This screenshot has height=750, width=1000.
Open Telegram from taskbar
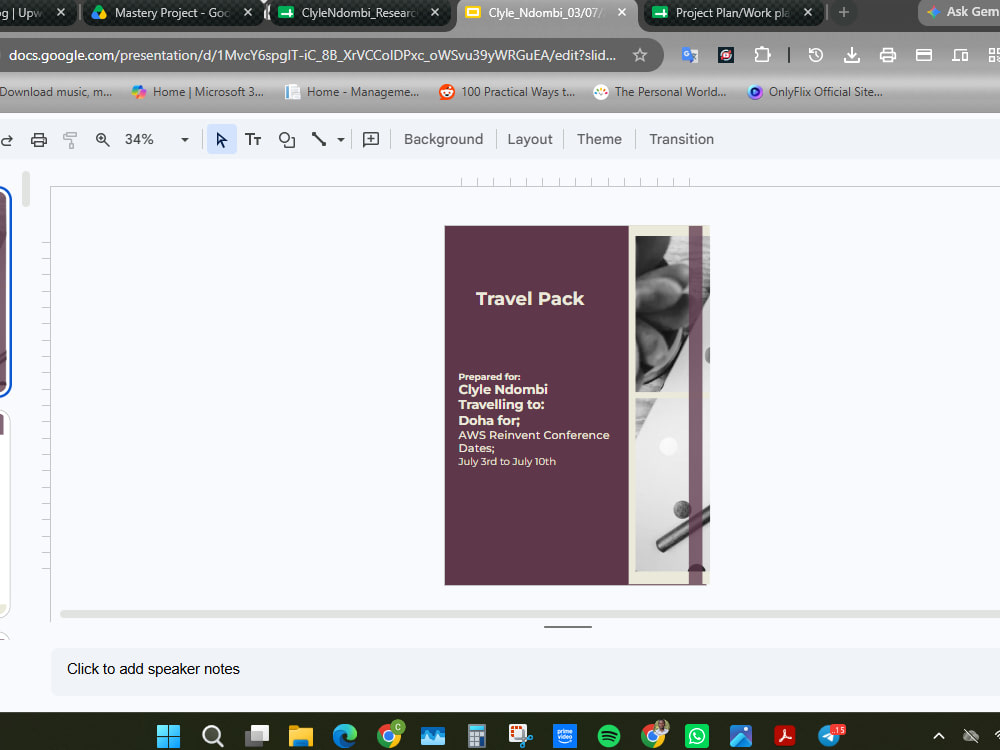(830, 736)
